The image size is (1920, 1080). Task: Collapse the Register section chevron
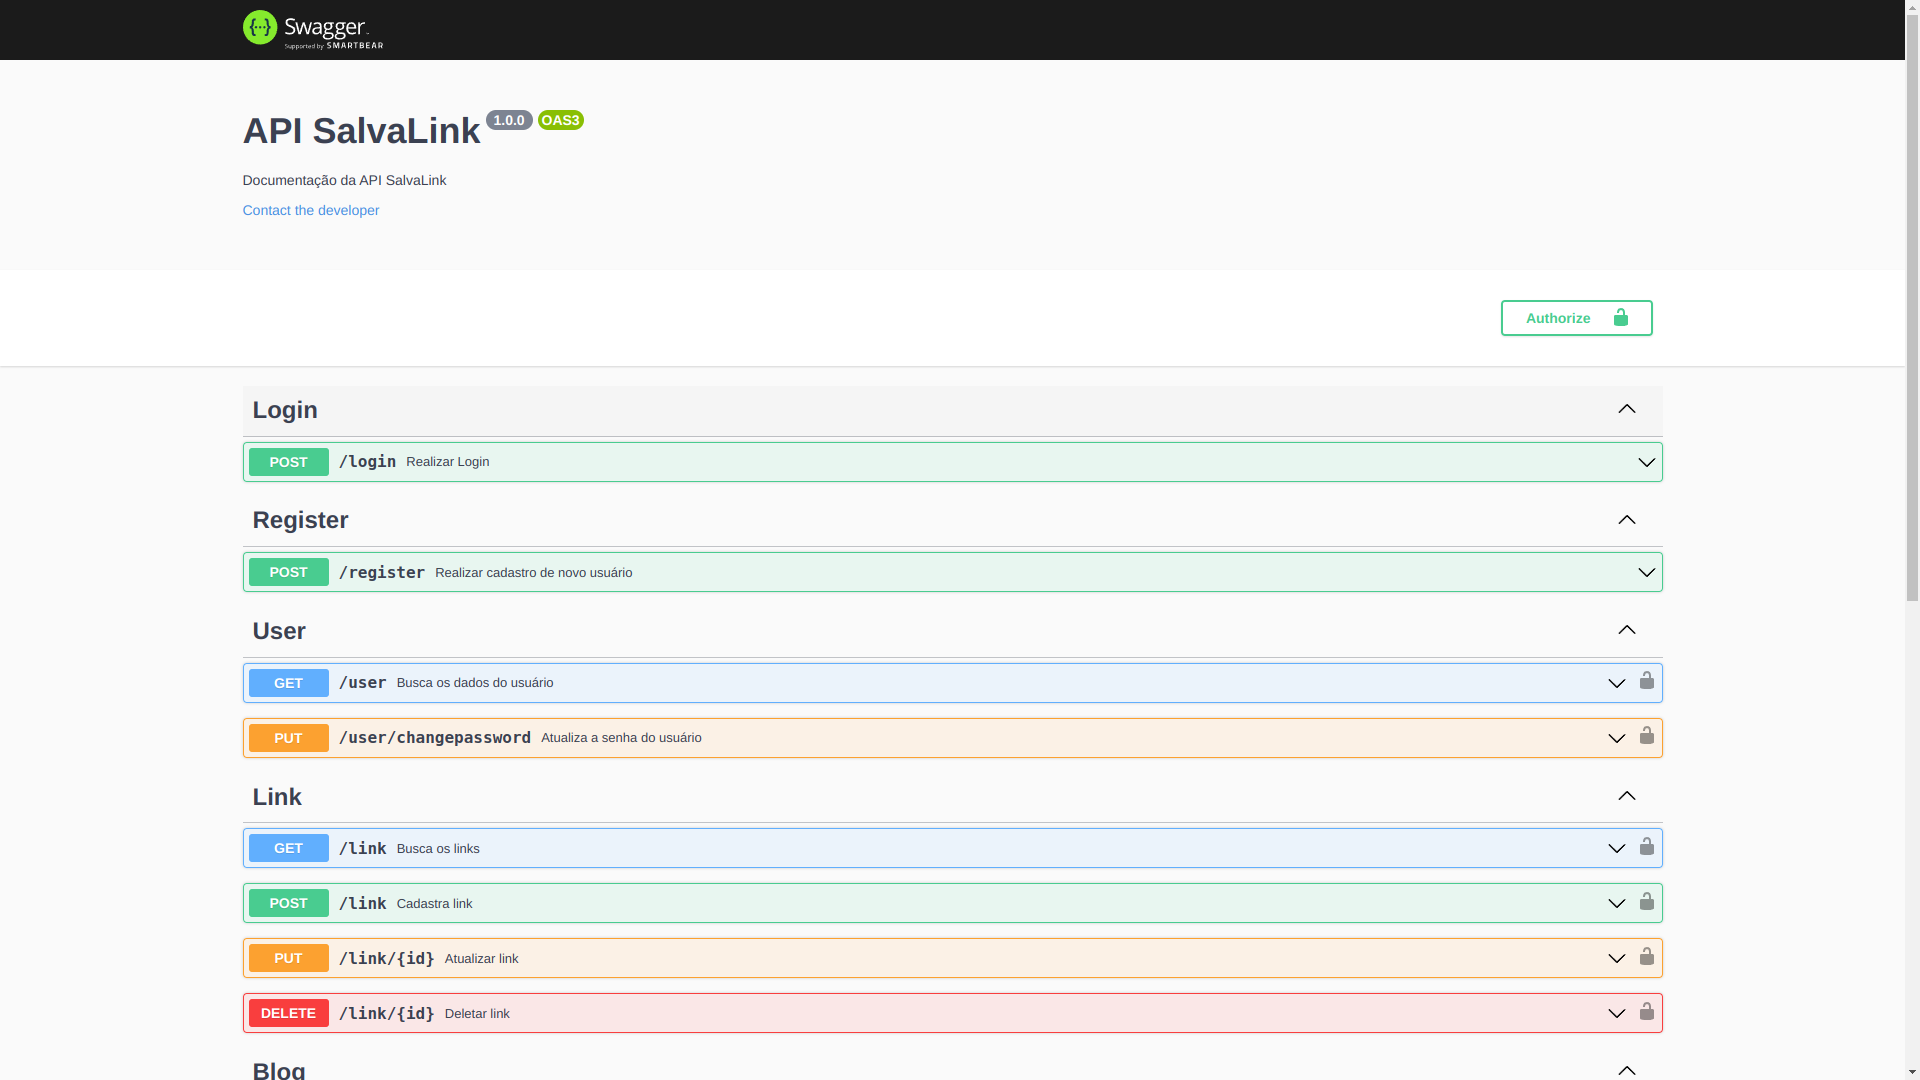click(1626, 520)
